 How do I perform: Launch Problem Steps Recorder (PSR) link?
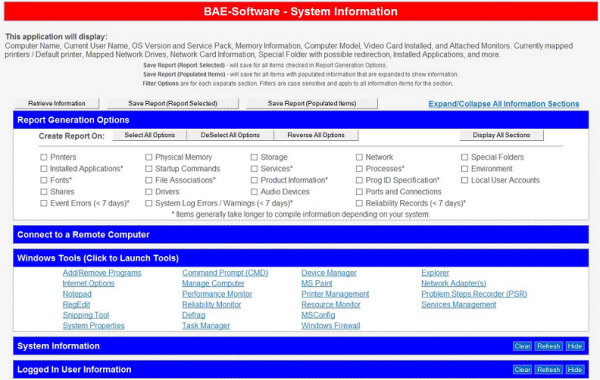pyautogui.click(x=474, y=294)
